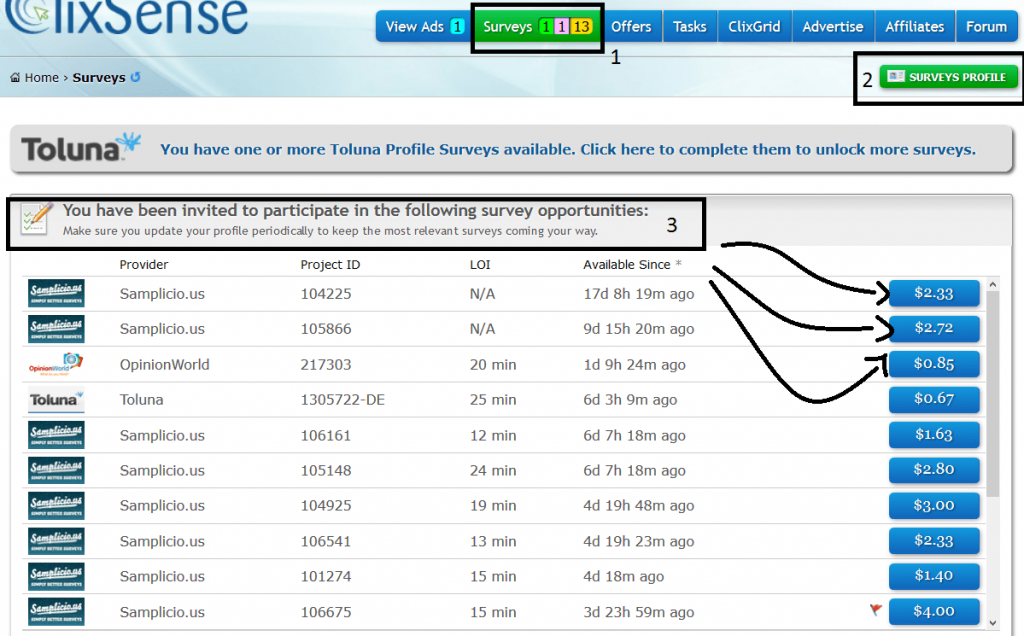Open the Toluna Profile Surveys link
The image size is (1024, 636).
(x=568, y=150)
